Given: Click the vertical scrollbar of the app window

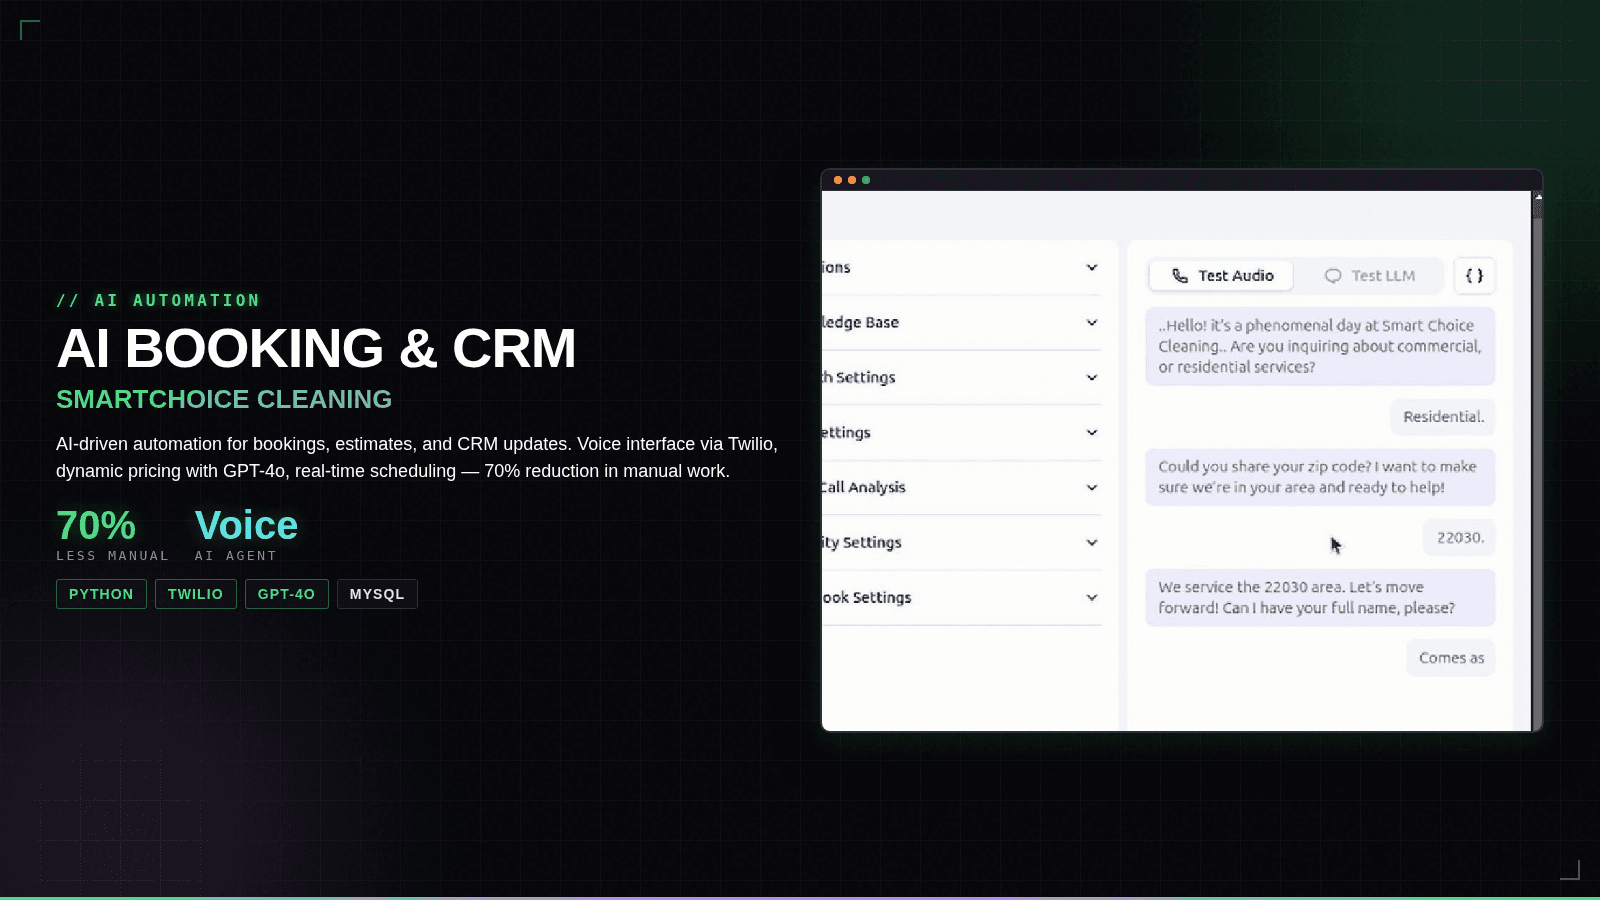Looking at the screenshot, I should point(1536,210).
